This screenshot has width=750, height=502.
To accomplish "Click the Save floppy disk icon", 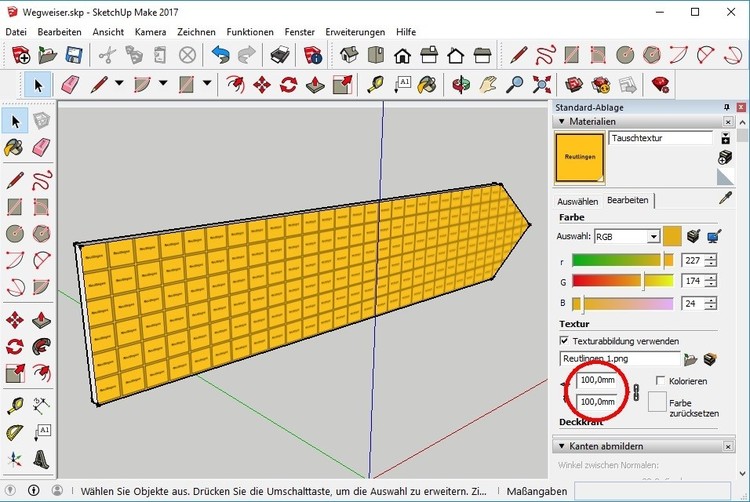I will pos(74,55).
